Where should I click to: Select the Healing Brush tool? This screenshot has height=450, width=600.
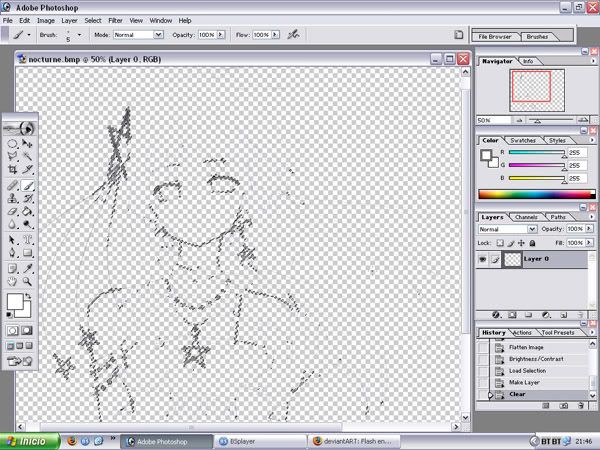[12, 186]
